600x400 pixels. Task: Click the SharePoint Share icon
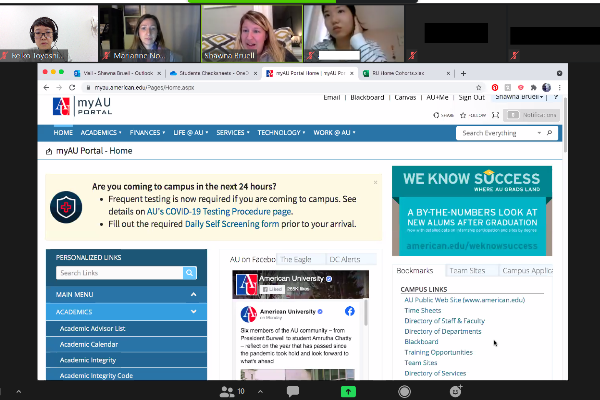coord(443,115)
